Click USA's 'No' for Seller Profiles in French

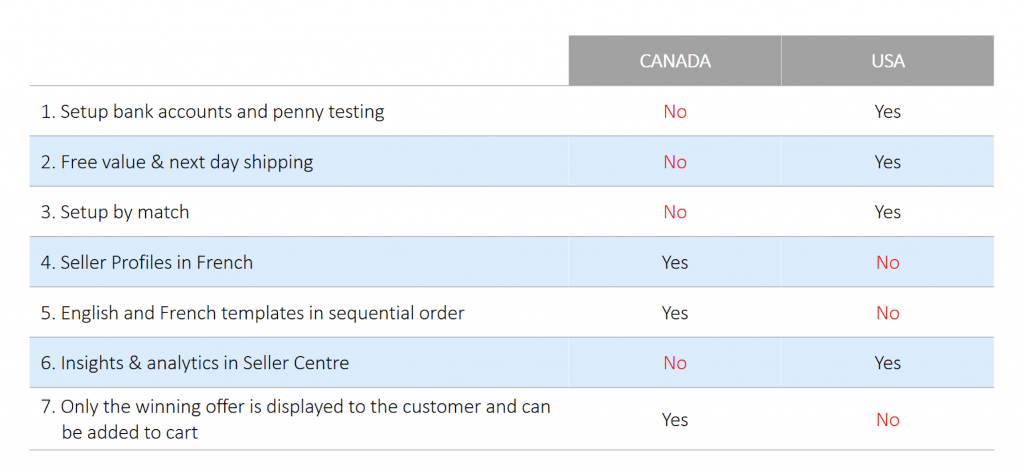pyautogui.click(x=887, y=263)
